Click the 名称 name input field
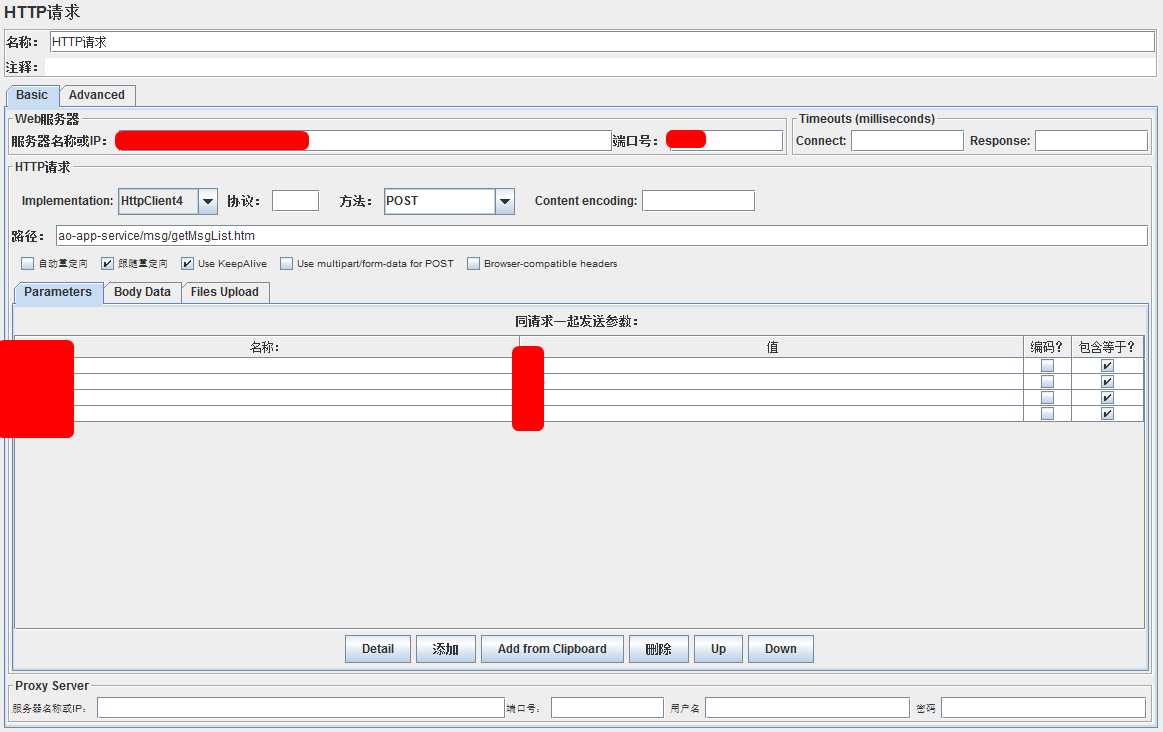This screenshot has width=1163, height=732. pos(602,42)
